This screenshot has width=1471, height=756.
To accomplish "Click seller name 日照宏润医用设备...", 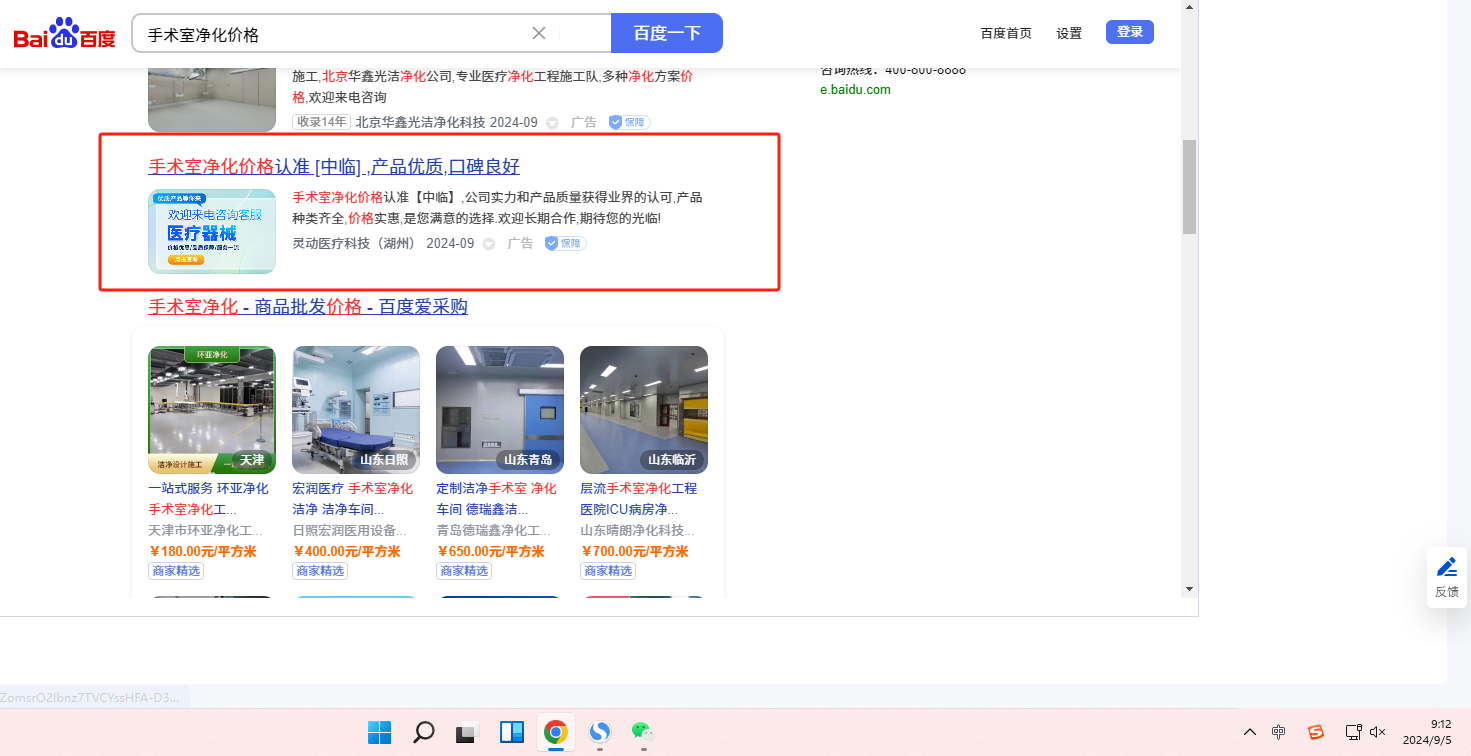I will pyautogui.click(x=350, y=530).
